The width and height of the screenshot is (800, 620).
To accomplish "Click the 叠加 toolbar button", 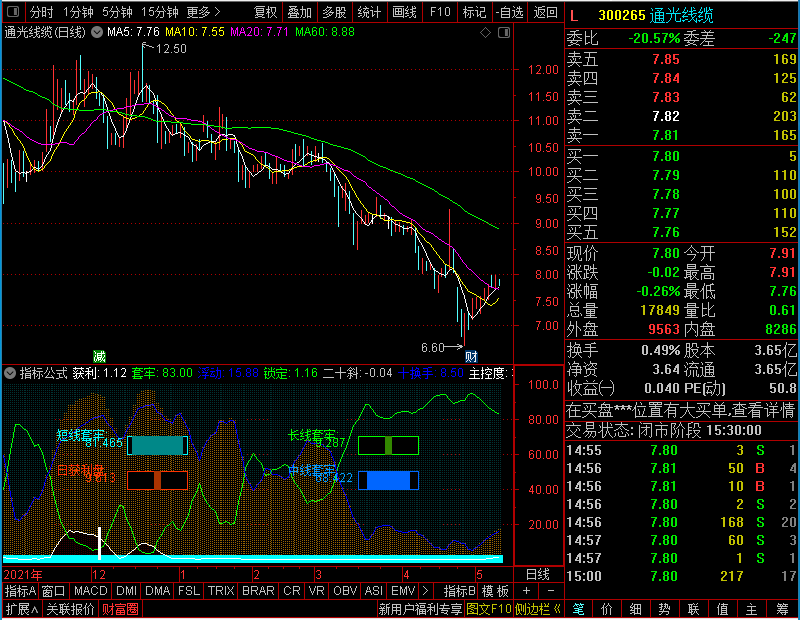I will pos(300,12).
